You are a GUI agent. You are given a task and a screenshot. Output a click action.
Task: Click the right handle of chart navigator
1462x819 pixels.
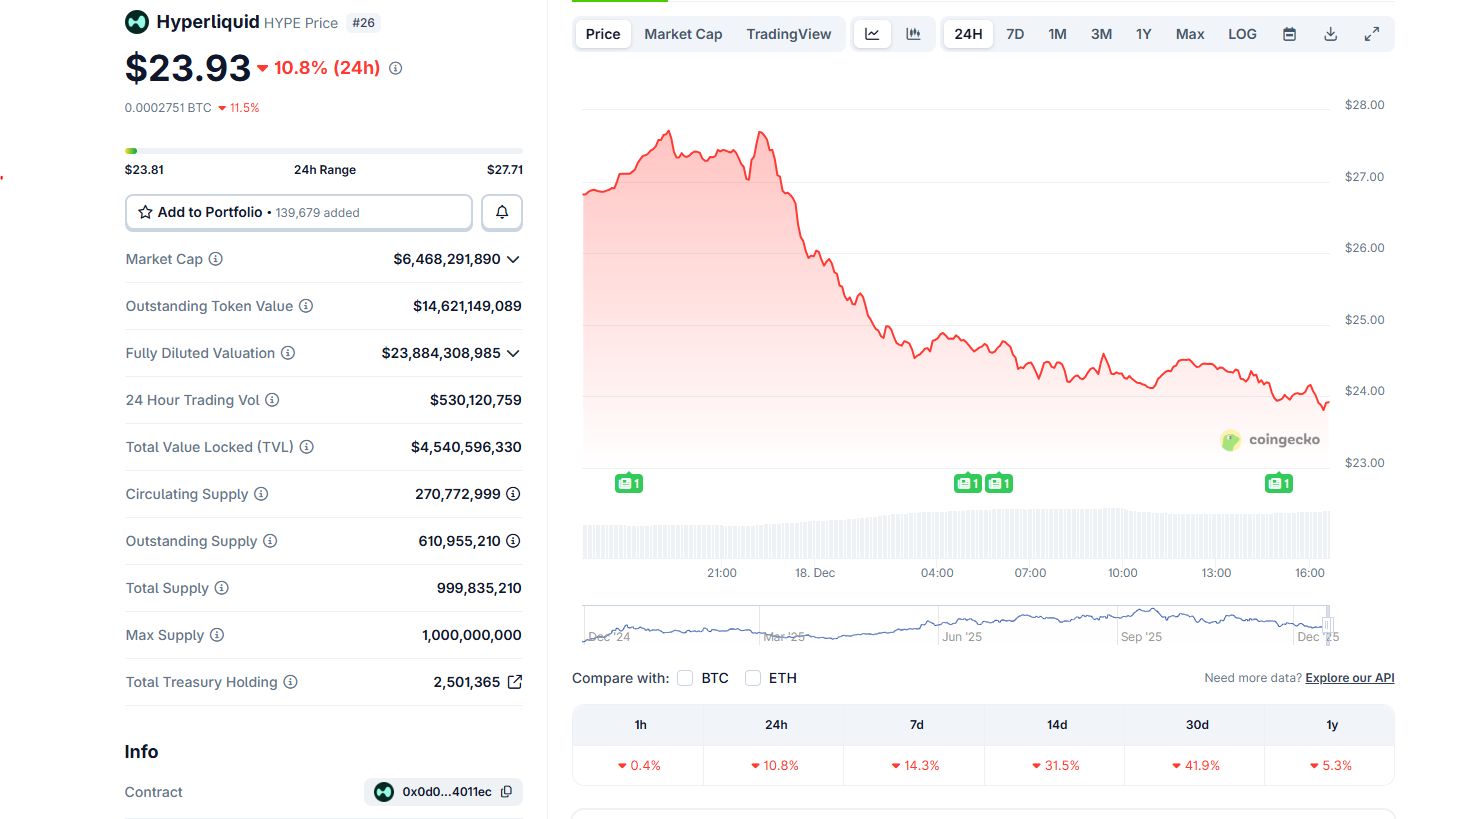point(1328,625)
